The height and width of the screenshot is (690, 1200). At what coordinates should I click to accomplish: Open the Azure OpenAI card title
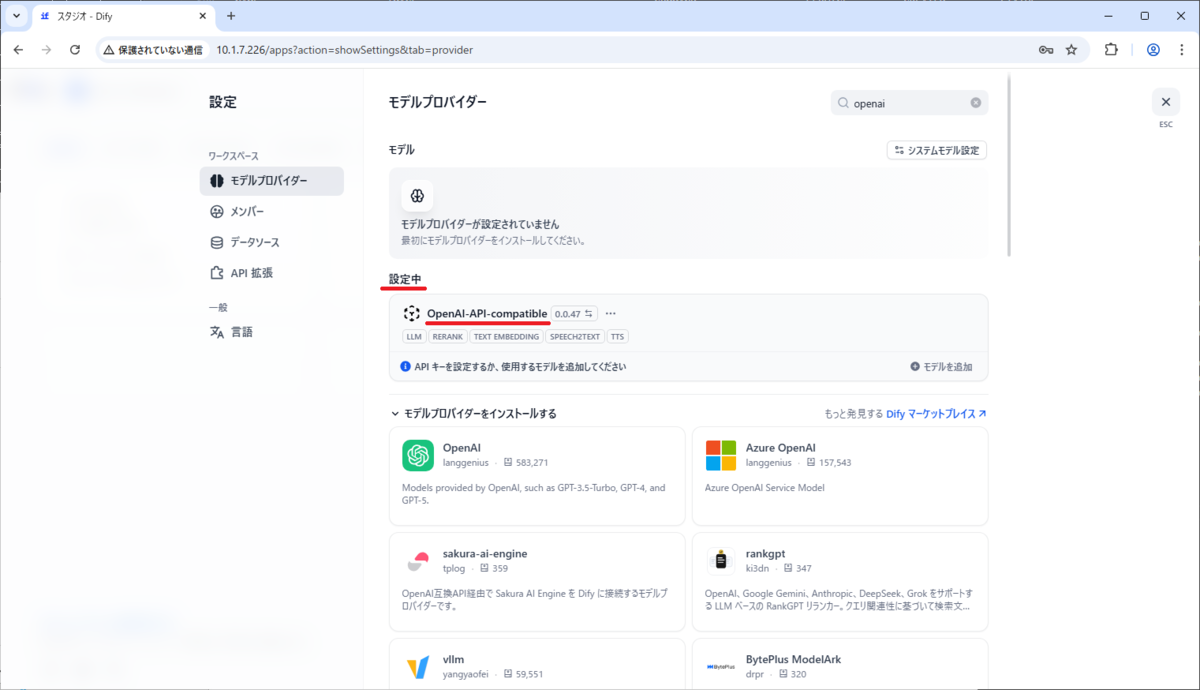(x=781, y=448)
